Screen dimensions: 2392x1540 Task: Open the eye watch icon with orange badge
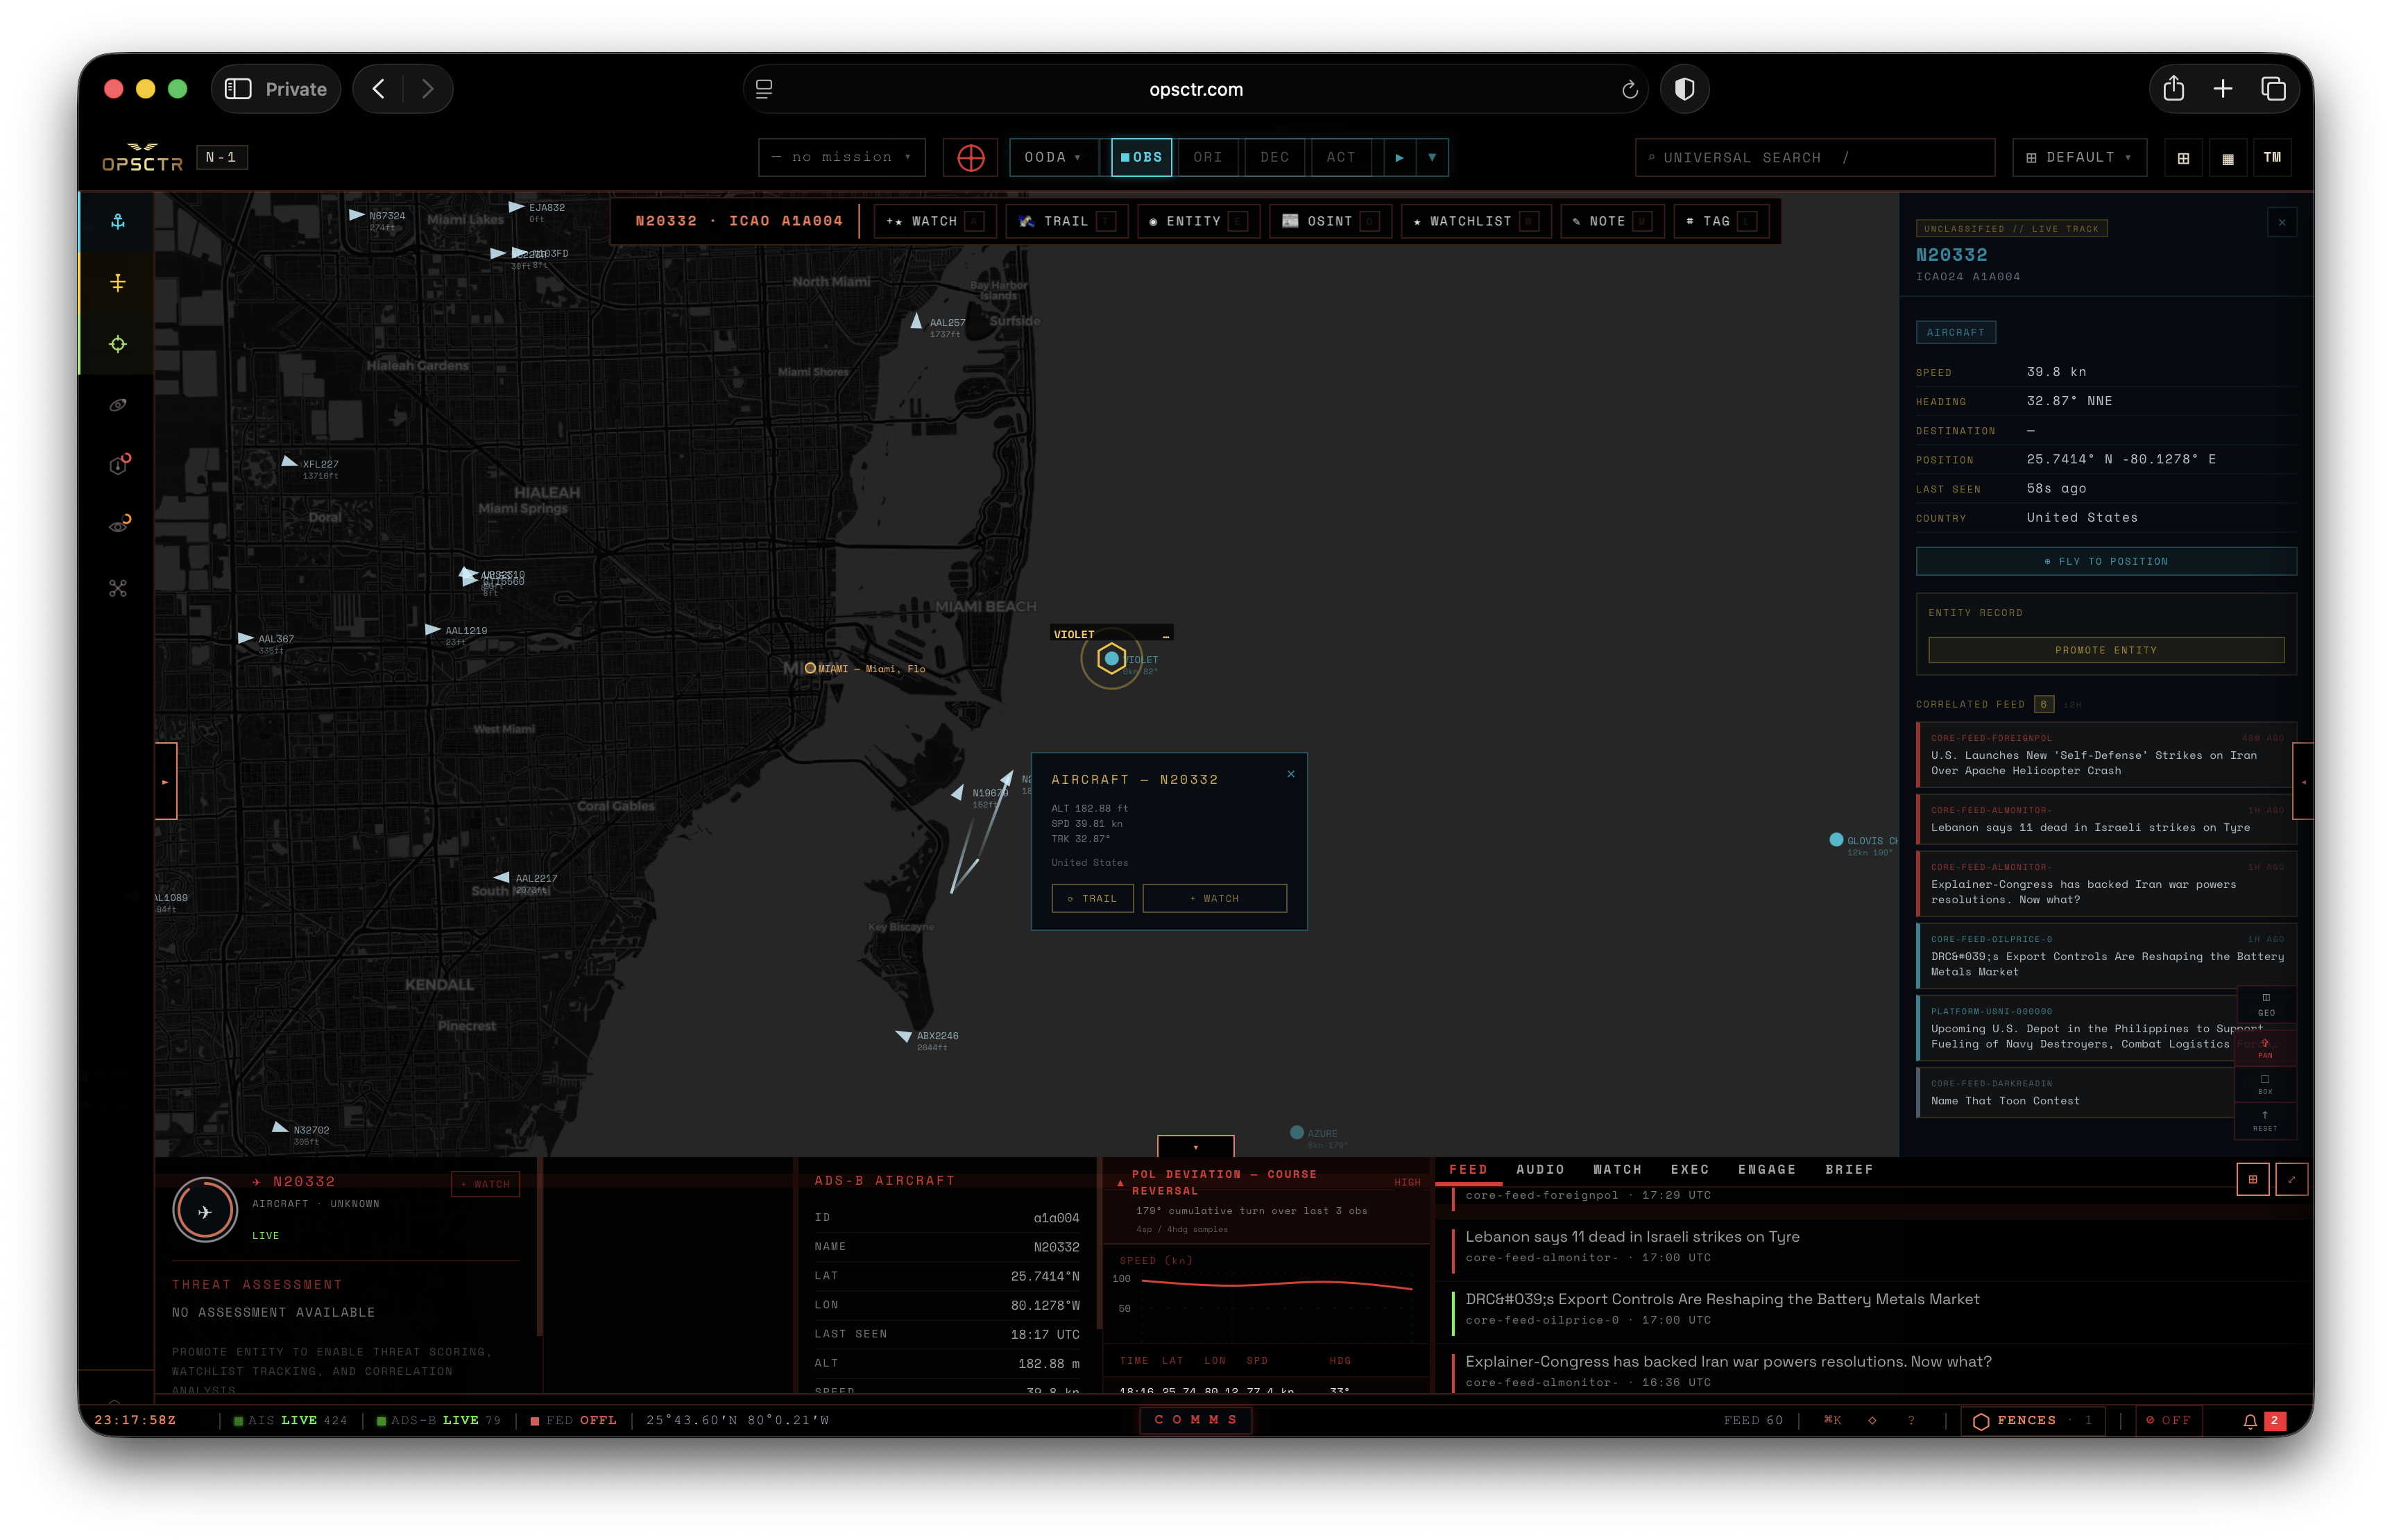(x=118, y=526)
